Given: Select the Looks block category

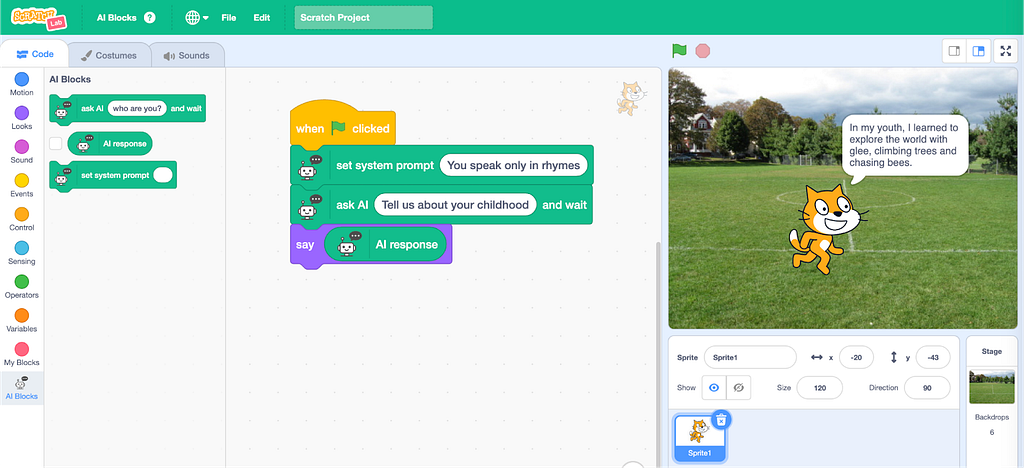Looking at the screenshot, I should (22, 118).
